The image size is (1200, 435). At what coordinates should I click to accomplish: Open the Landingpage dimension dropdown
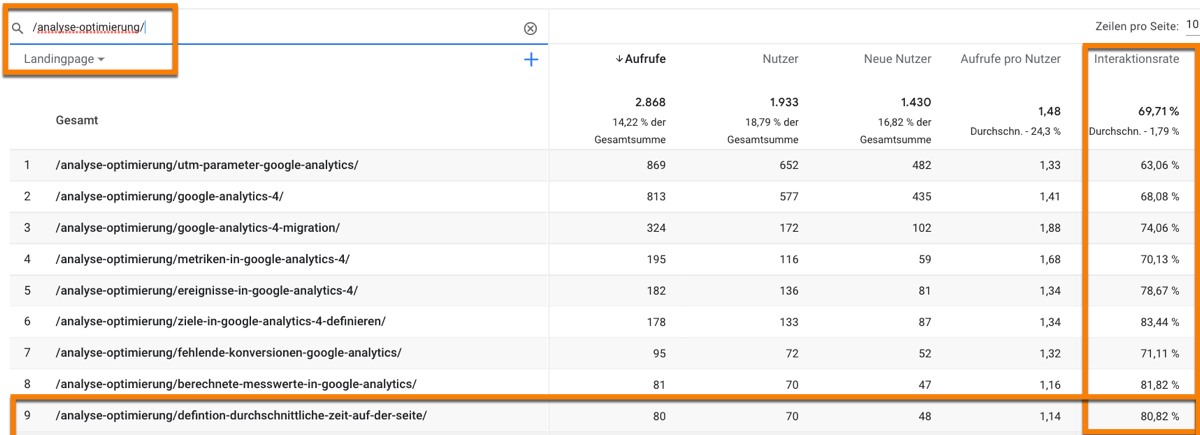[64, 60]
